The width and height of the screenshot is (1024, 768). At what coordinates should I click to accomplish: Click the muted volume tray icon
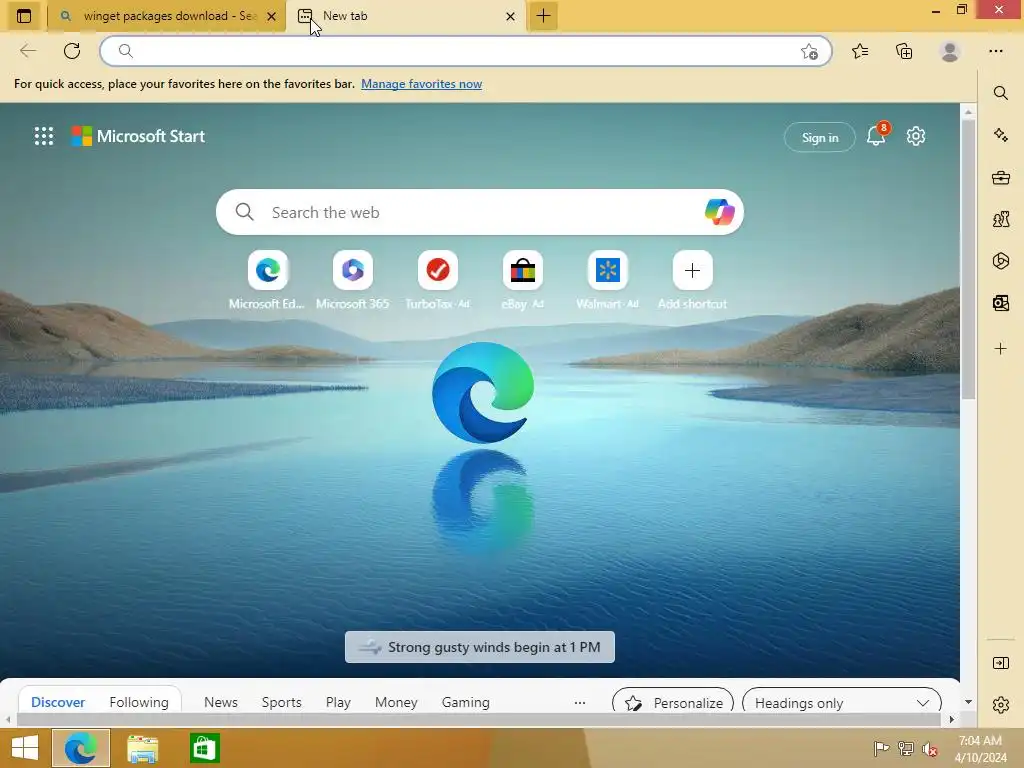pos(929,749)
